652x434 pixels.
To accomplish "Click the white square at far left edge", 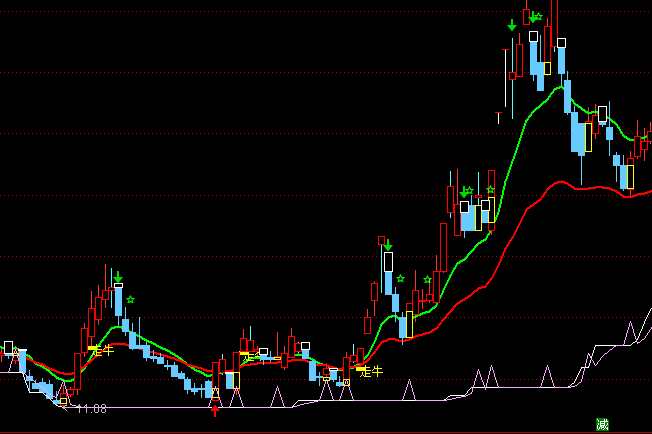I will 10,347.
